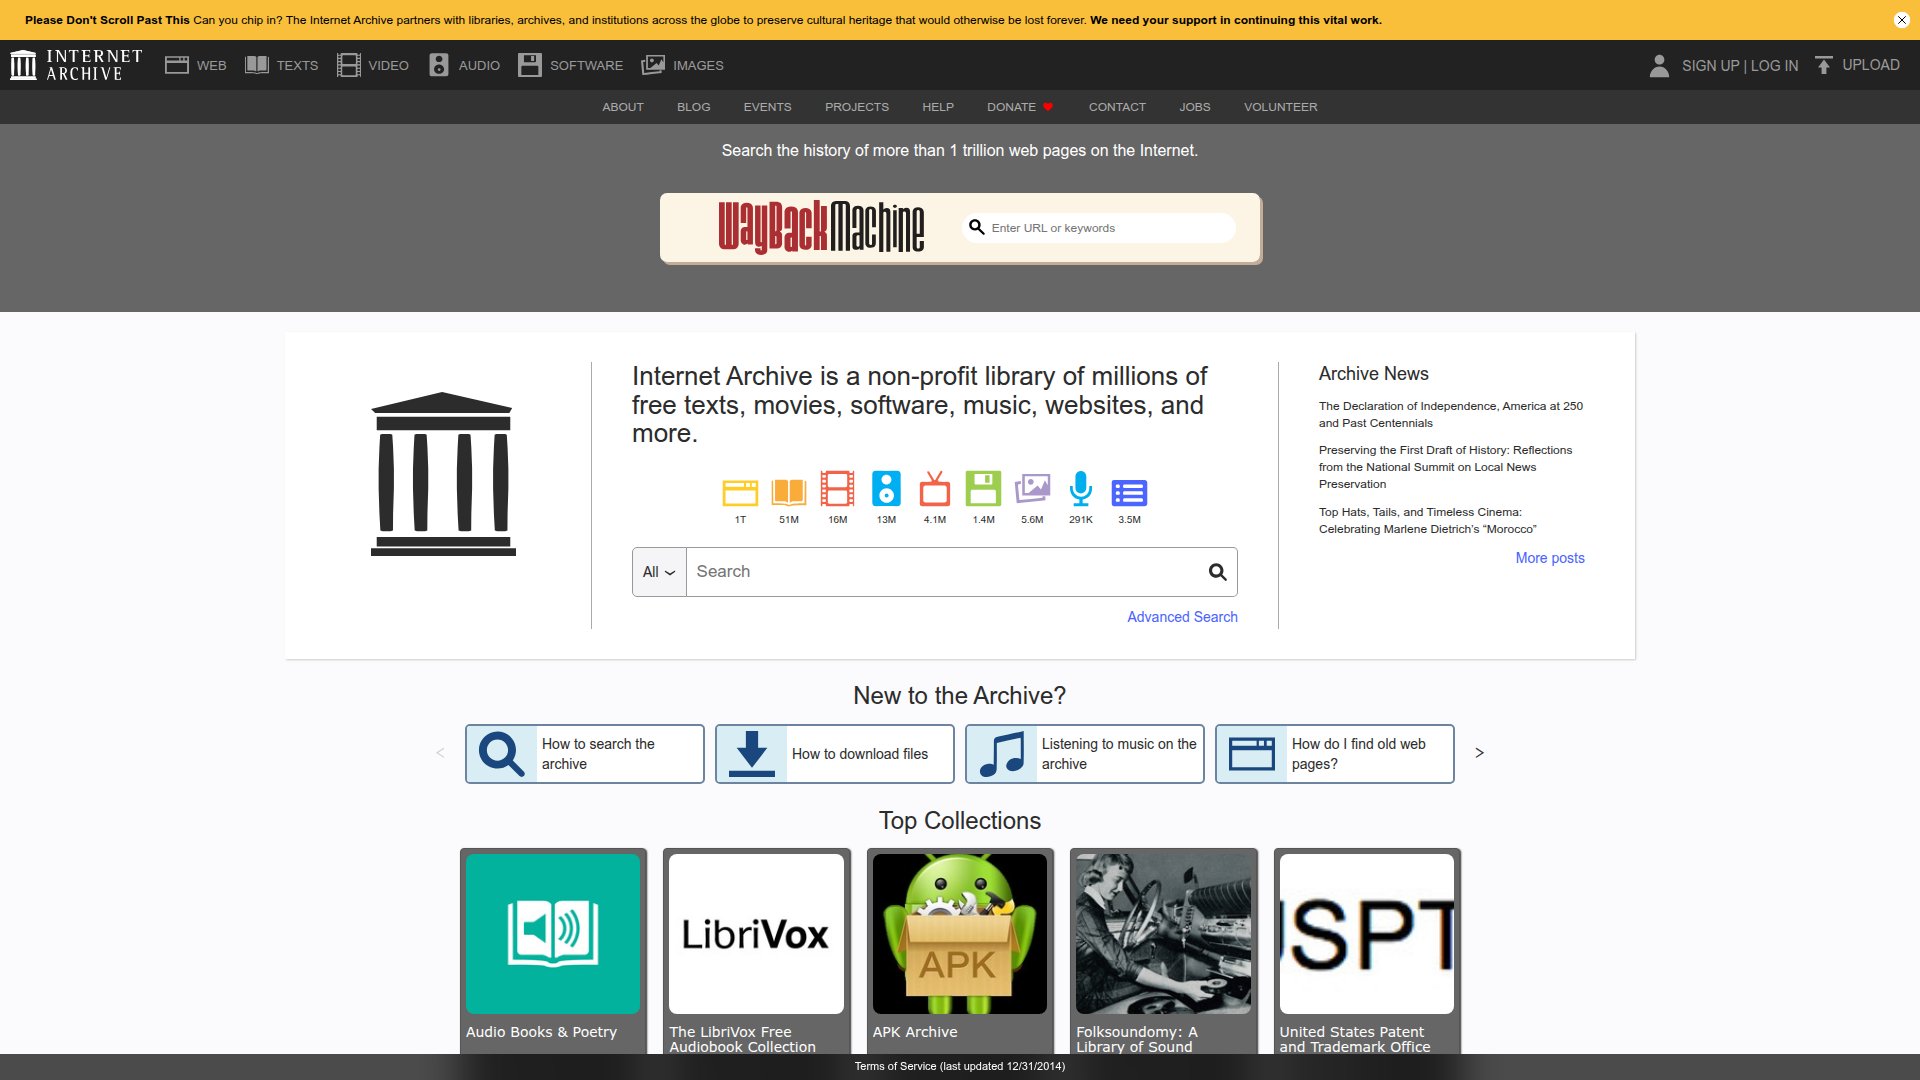
Task: Select the red film icon labeled 16M
Action: (x=838, y=489)
